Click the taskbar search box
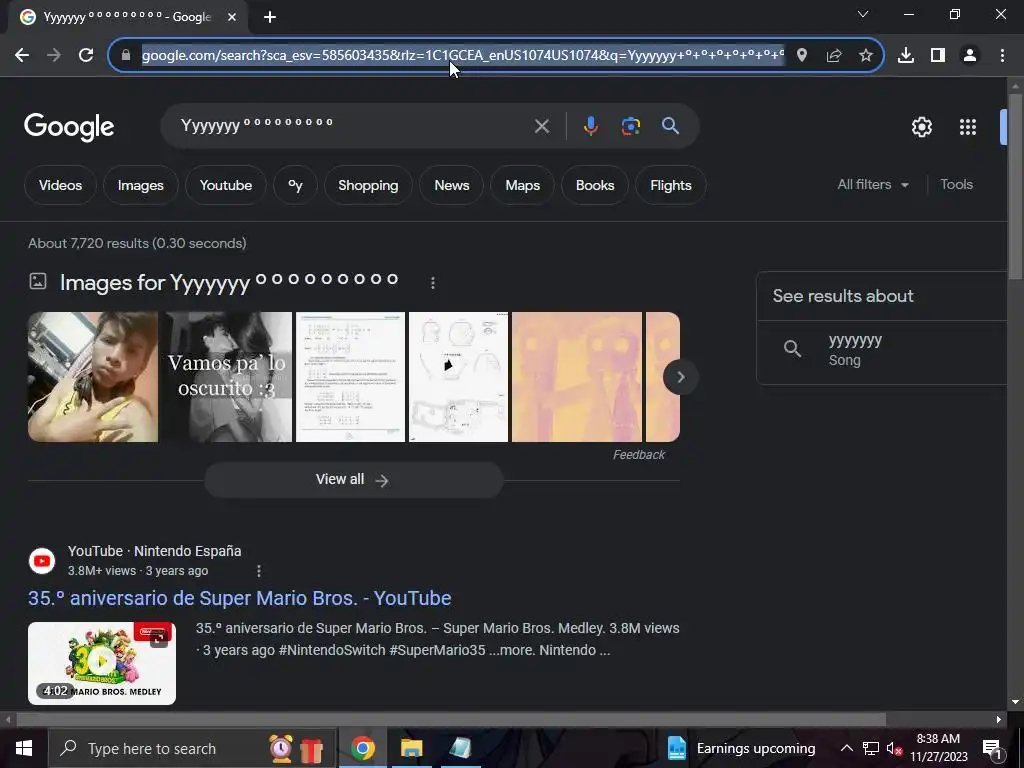Viewport: 1024px width, 768px height. click(193, 748)
